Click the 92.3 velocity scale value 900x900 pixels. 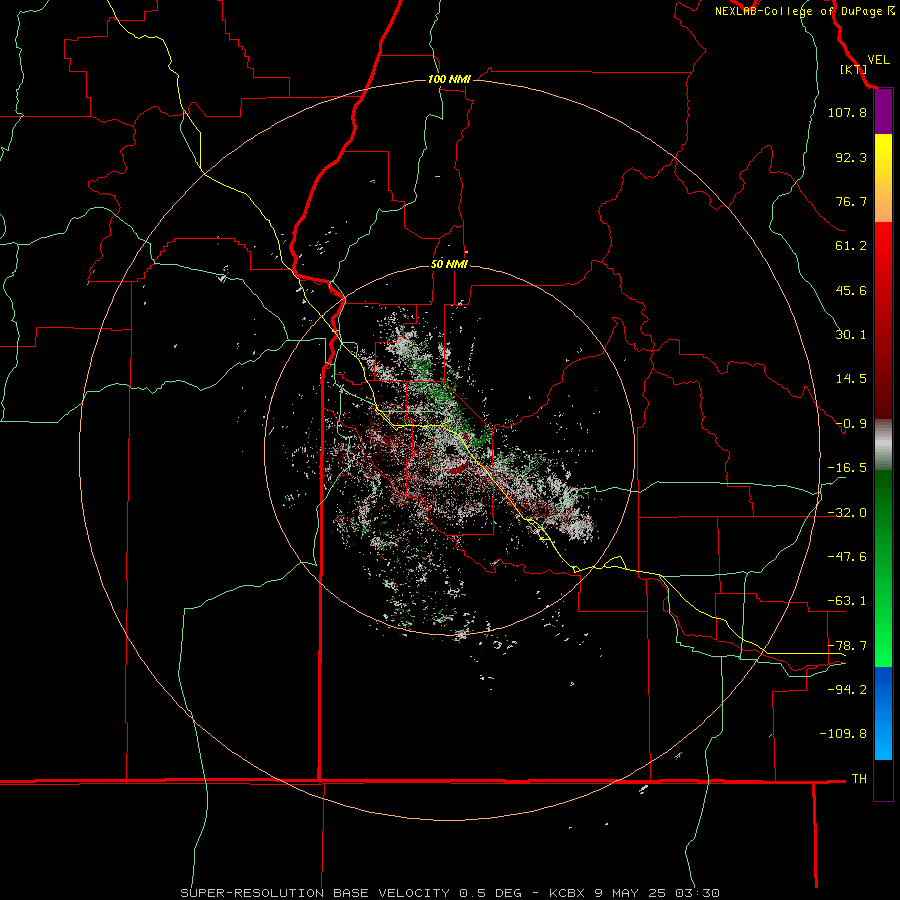[x=851, y=157]
